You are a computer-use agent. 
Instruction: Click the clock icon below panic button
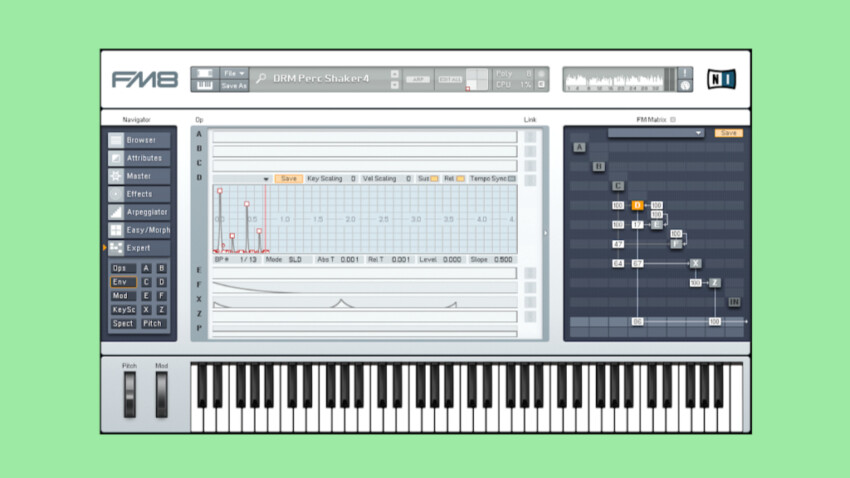tap(685, 85)
